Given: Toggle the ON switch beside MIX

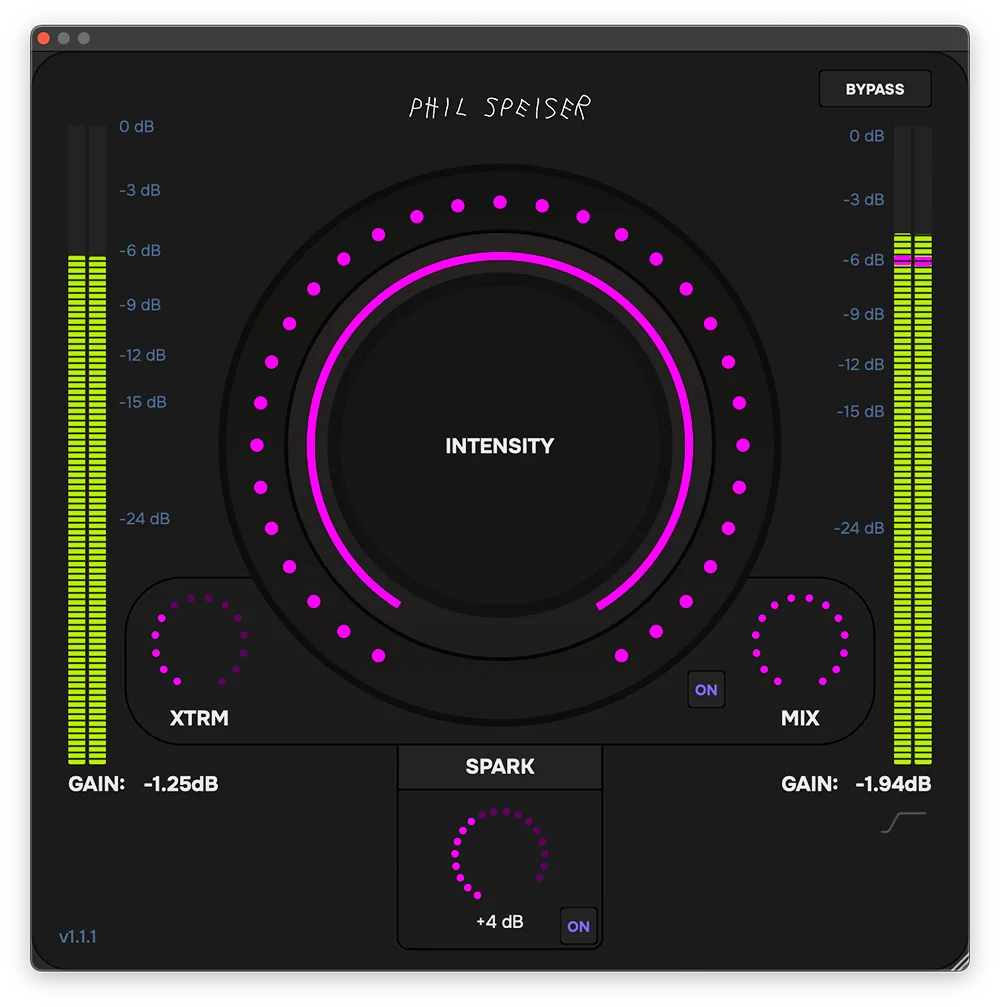Looking at the screenshot, I should tap(706, 690).
